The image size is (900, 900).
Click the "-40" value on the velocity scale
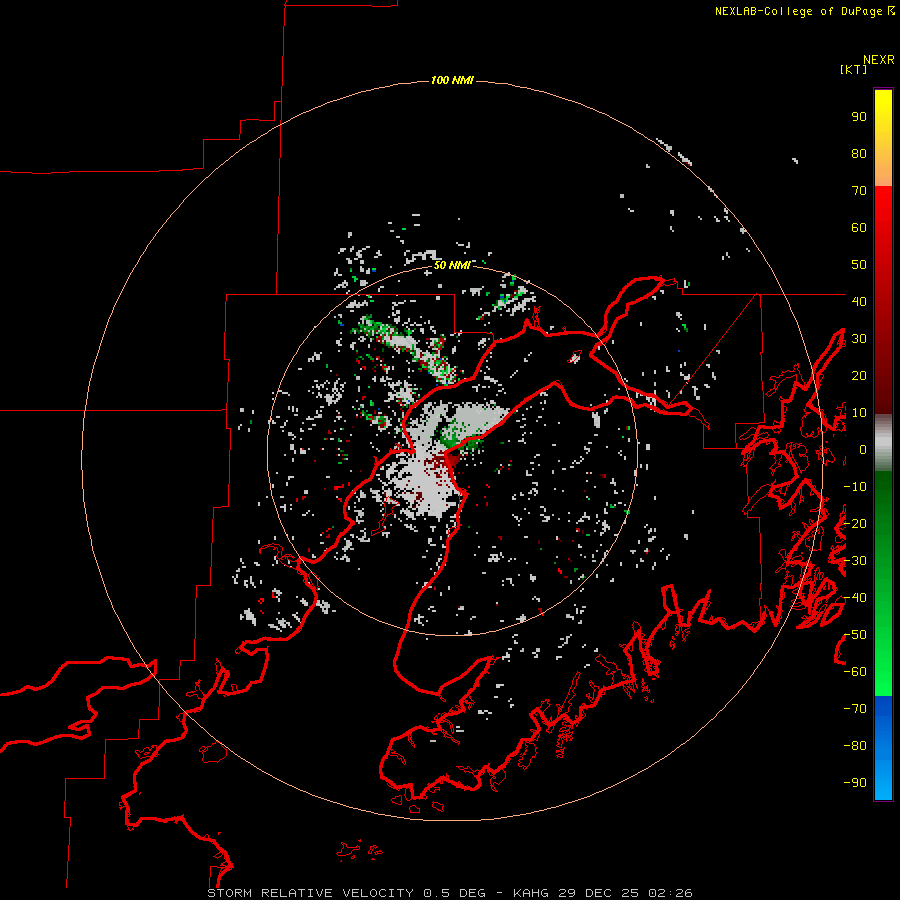pyautogui.click(x=855, y=598)
